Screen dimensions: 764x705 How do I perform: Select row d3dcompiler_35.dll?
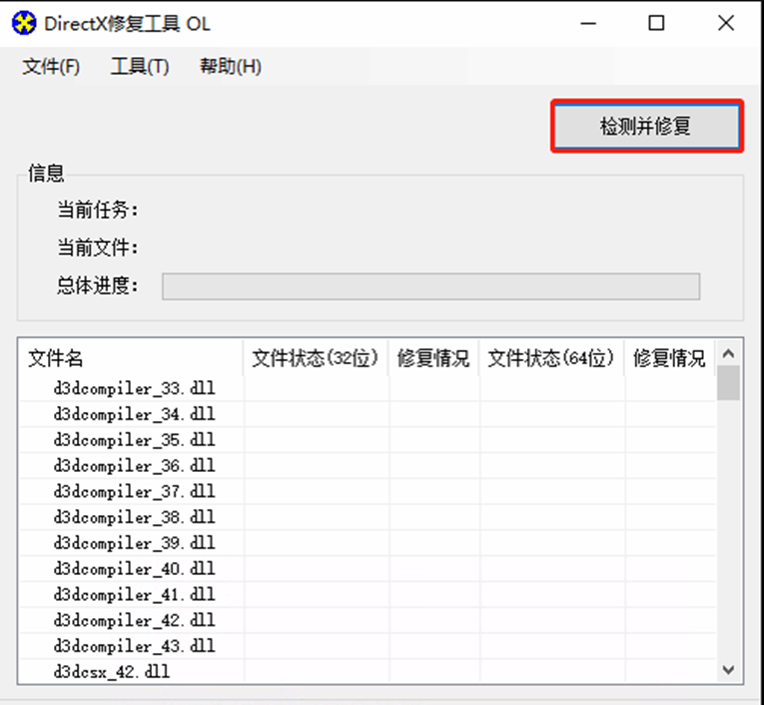(x=367, y=440)
